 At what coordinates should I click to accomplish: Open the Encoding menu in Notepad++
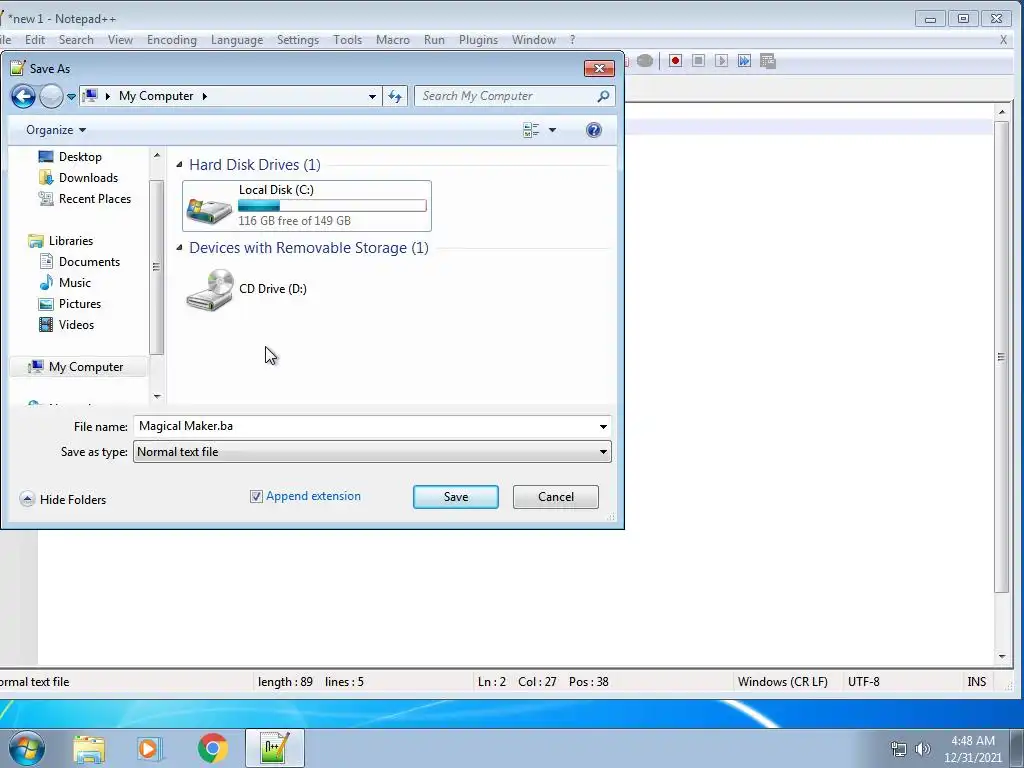point(172,40)
